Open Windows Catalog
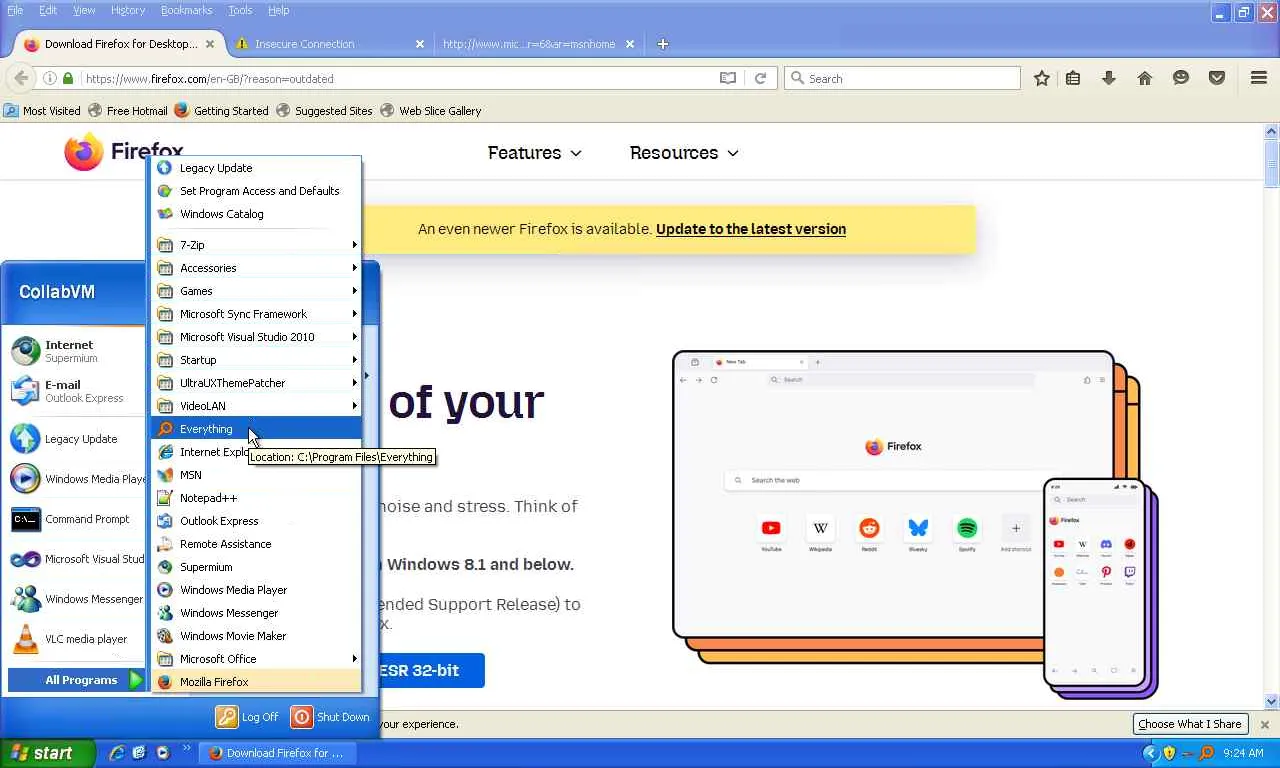Screen dimensions: 1280x768 [256, 214]
